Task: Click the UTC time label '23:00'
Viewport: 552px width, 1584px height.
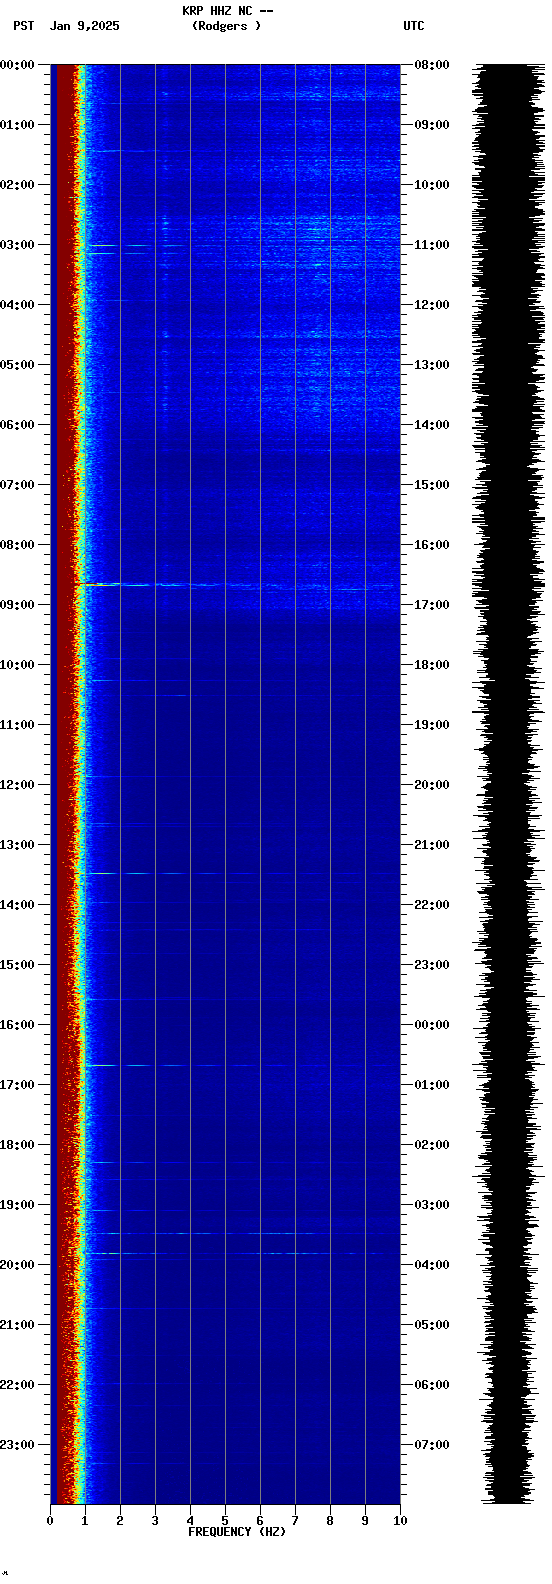Action: tap(432, 965)
